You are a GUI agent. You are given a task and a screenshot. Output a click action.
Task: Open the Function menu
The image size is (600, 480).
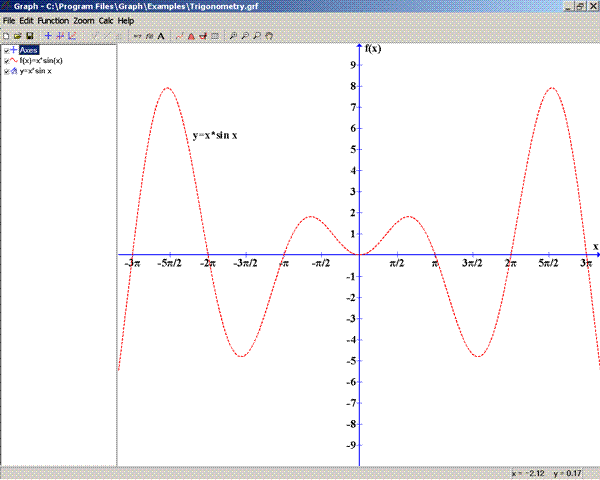point(53,20)
